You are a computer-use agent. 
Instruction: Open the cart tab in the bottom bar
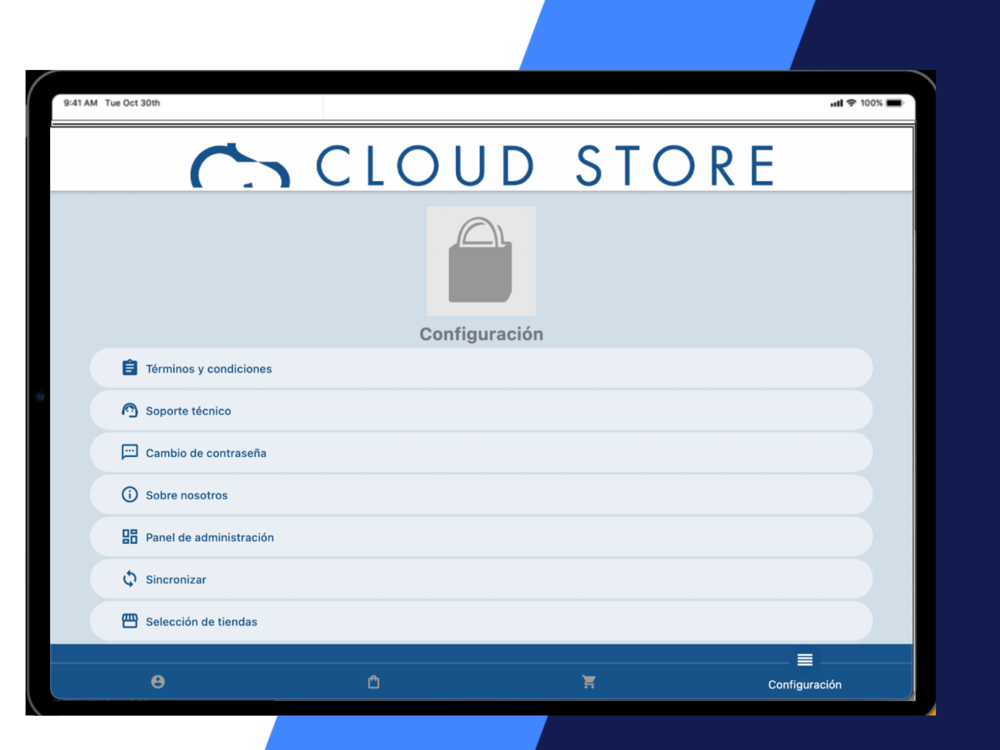point(589,682)
